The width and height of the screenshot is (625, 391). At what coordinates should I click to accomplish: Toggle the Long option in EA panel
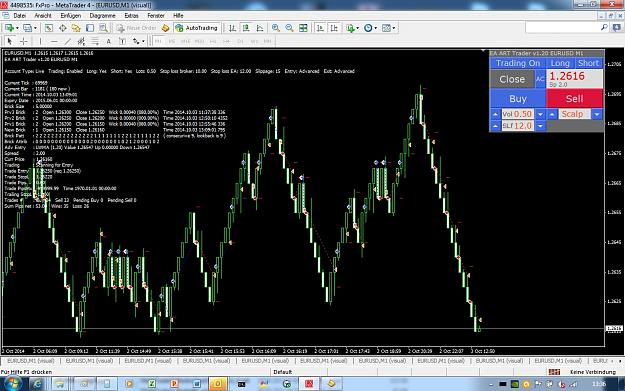click(560, 63)
